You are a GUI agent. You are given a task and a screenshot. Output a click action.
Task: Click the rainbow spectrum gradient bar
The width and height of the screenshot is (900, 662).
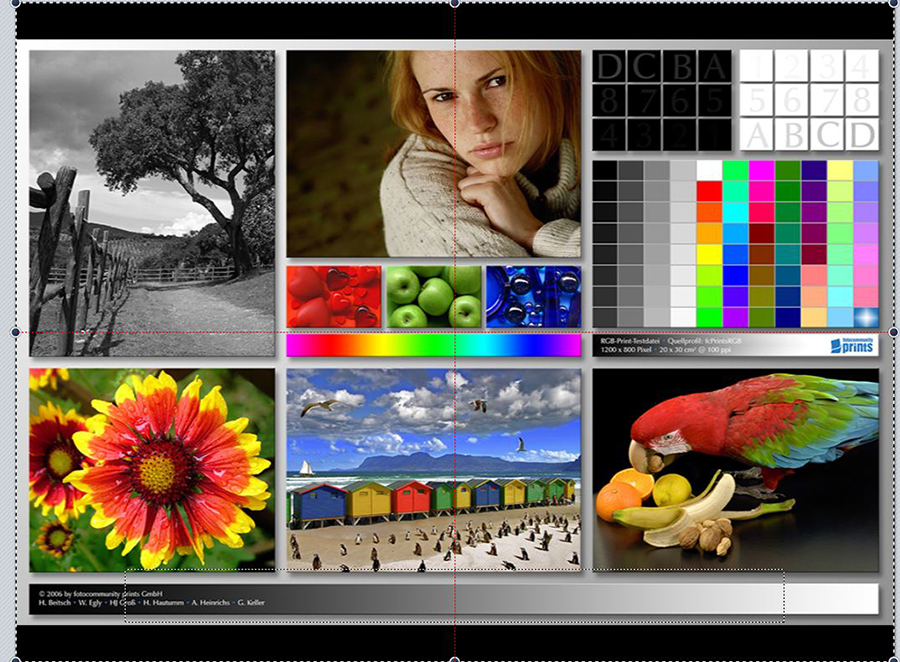click(433, 345)
